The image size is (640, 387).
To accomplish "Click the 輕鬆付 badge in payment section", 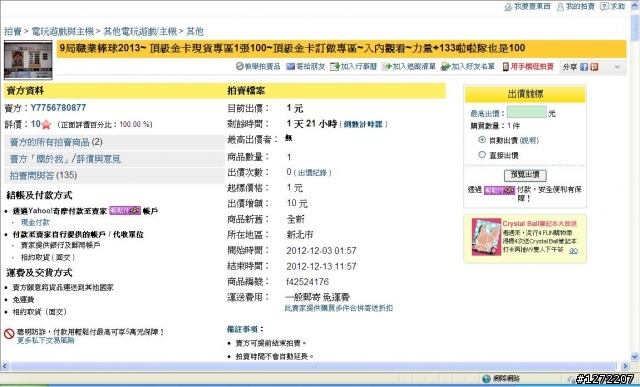I will click(x=125, y=211).
